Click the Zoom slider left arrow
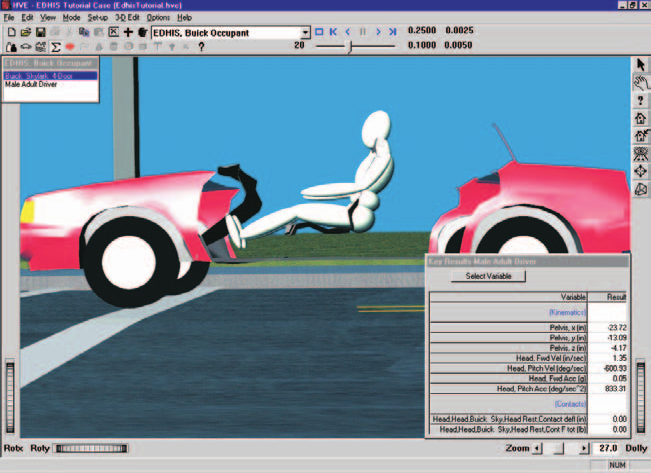 coord(537,448)
